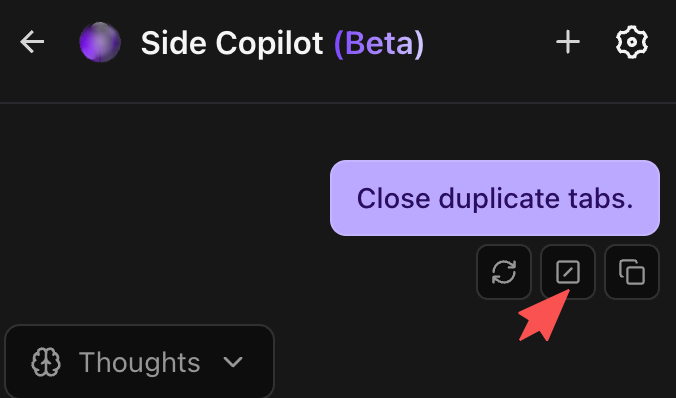Click the empty area left of message bubble
Viewport: 676px width, 398px height.
click(x=164, y=198)
